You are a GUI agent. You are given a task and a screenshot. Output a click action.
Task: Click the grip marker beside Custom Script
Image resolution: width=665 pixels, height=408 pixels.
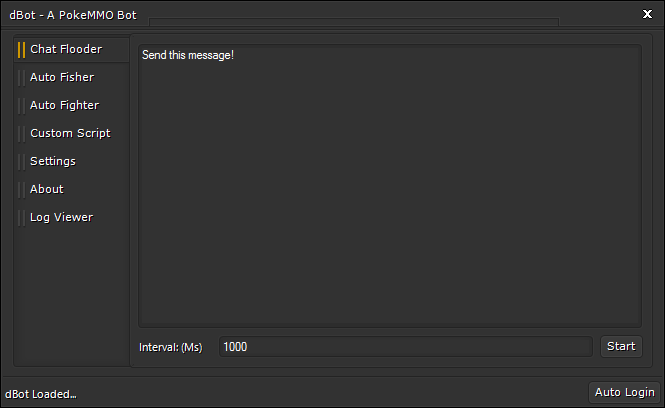(x=22, y=134)
